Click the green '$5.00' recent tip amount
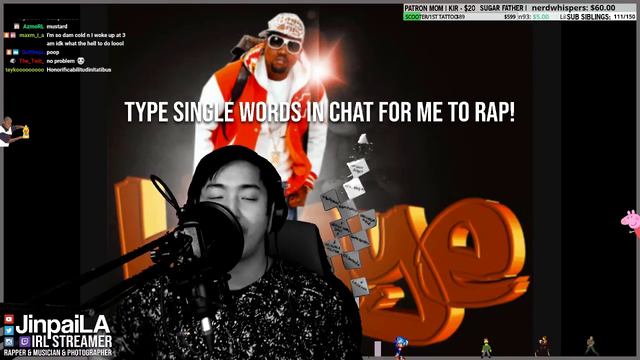The image size is (640, 360). tap(541, 17)
